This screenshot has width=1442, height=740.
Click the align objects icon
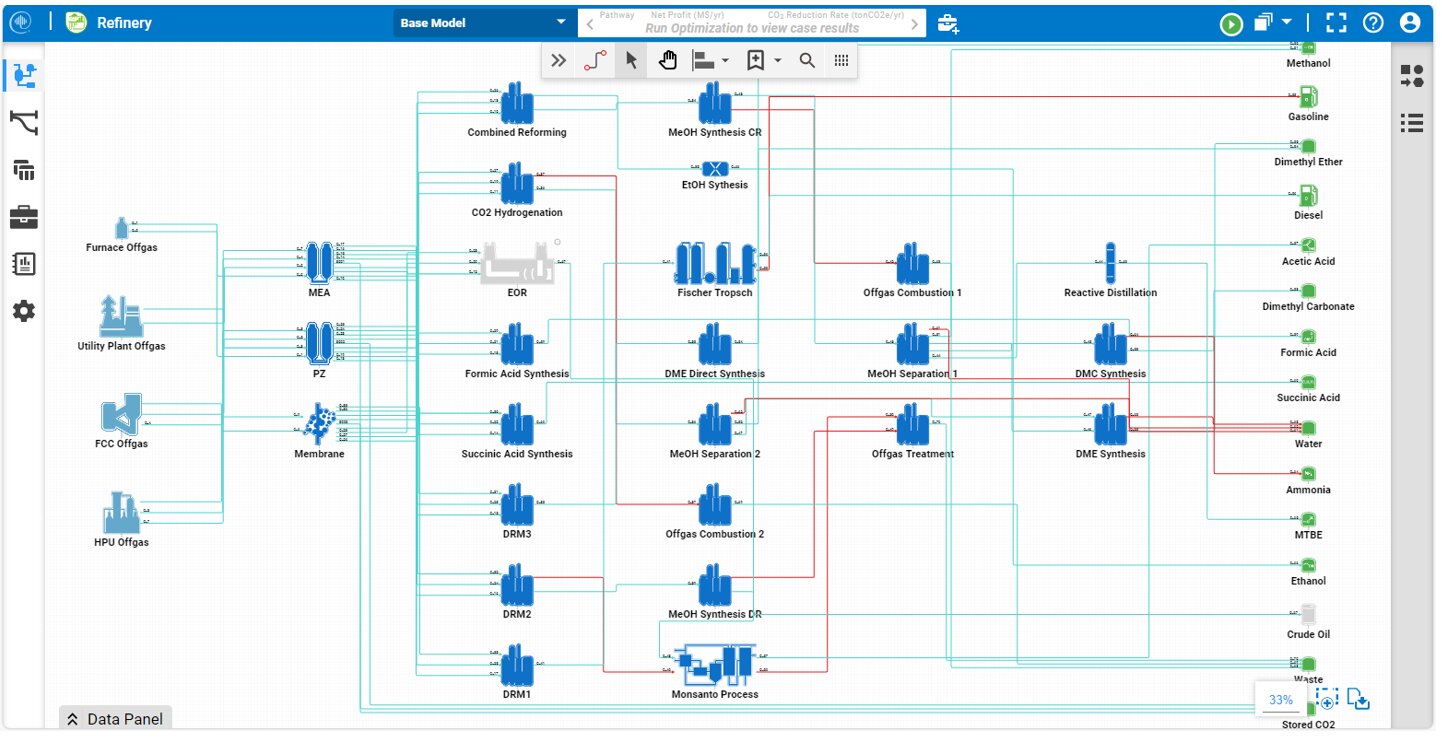[x=704, y=61]
